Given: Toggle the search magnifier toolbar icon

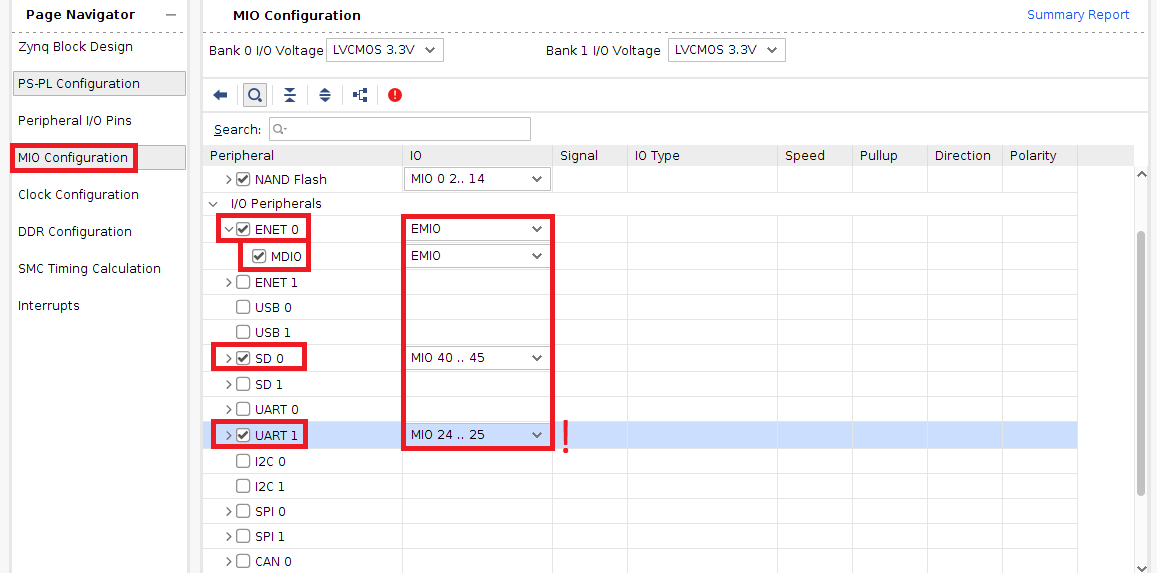Looking at the screenshot, I should [x=255, y=95].
